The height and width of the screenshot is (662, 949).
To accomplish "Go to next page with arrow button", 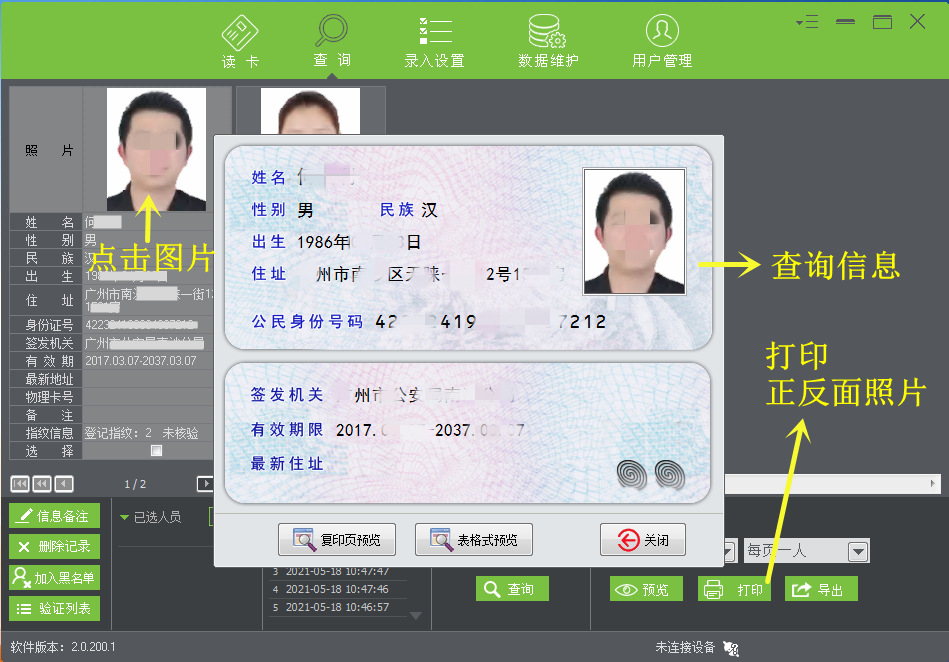I will [x=205, y=483].
